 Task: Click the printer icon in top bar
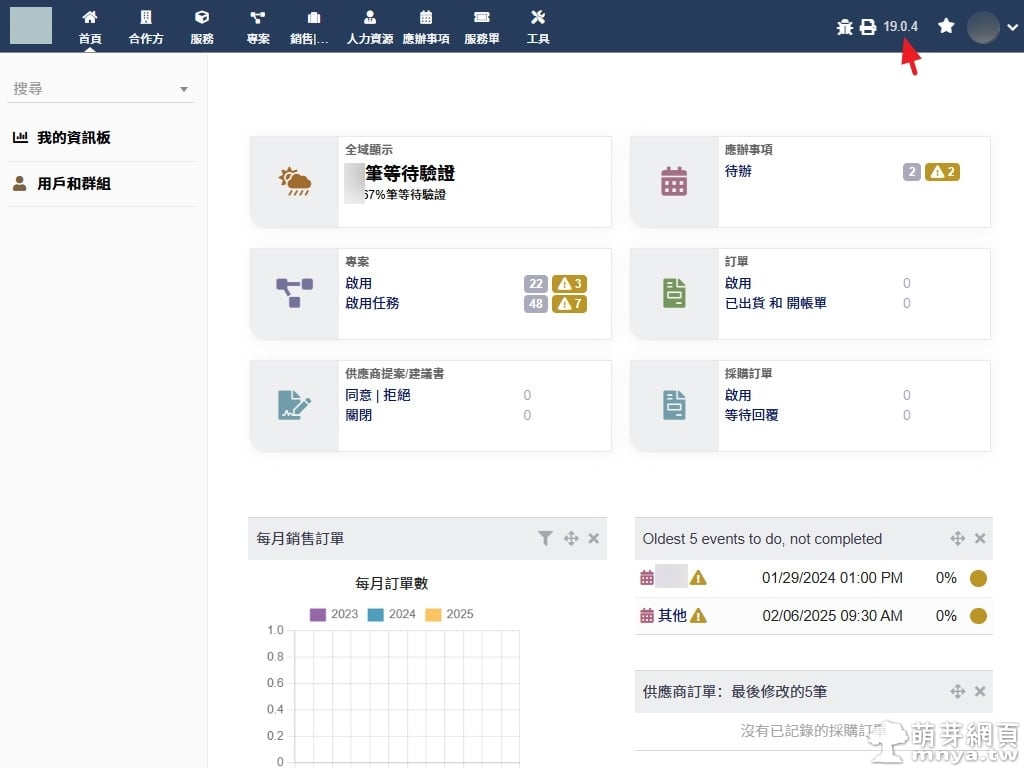click(x=868, y=27)
